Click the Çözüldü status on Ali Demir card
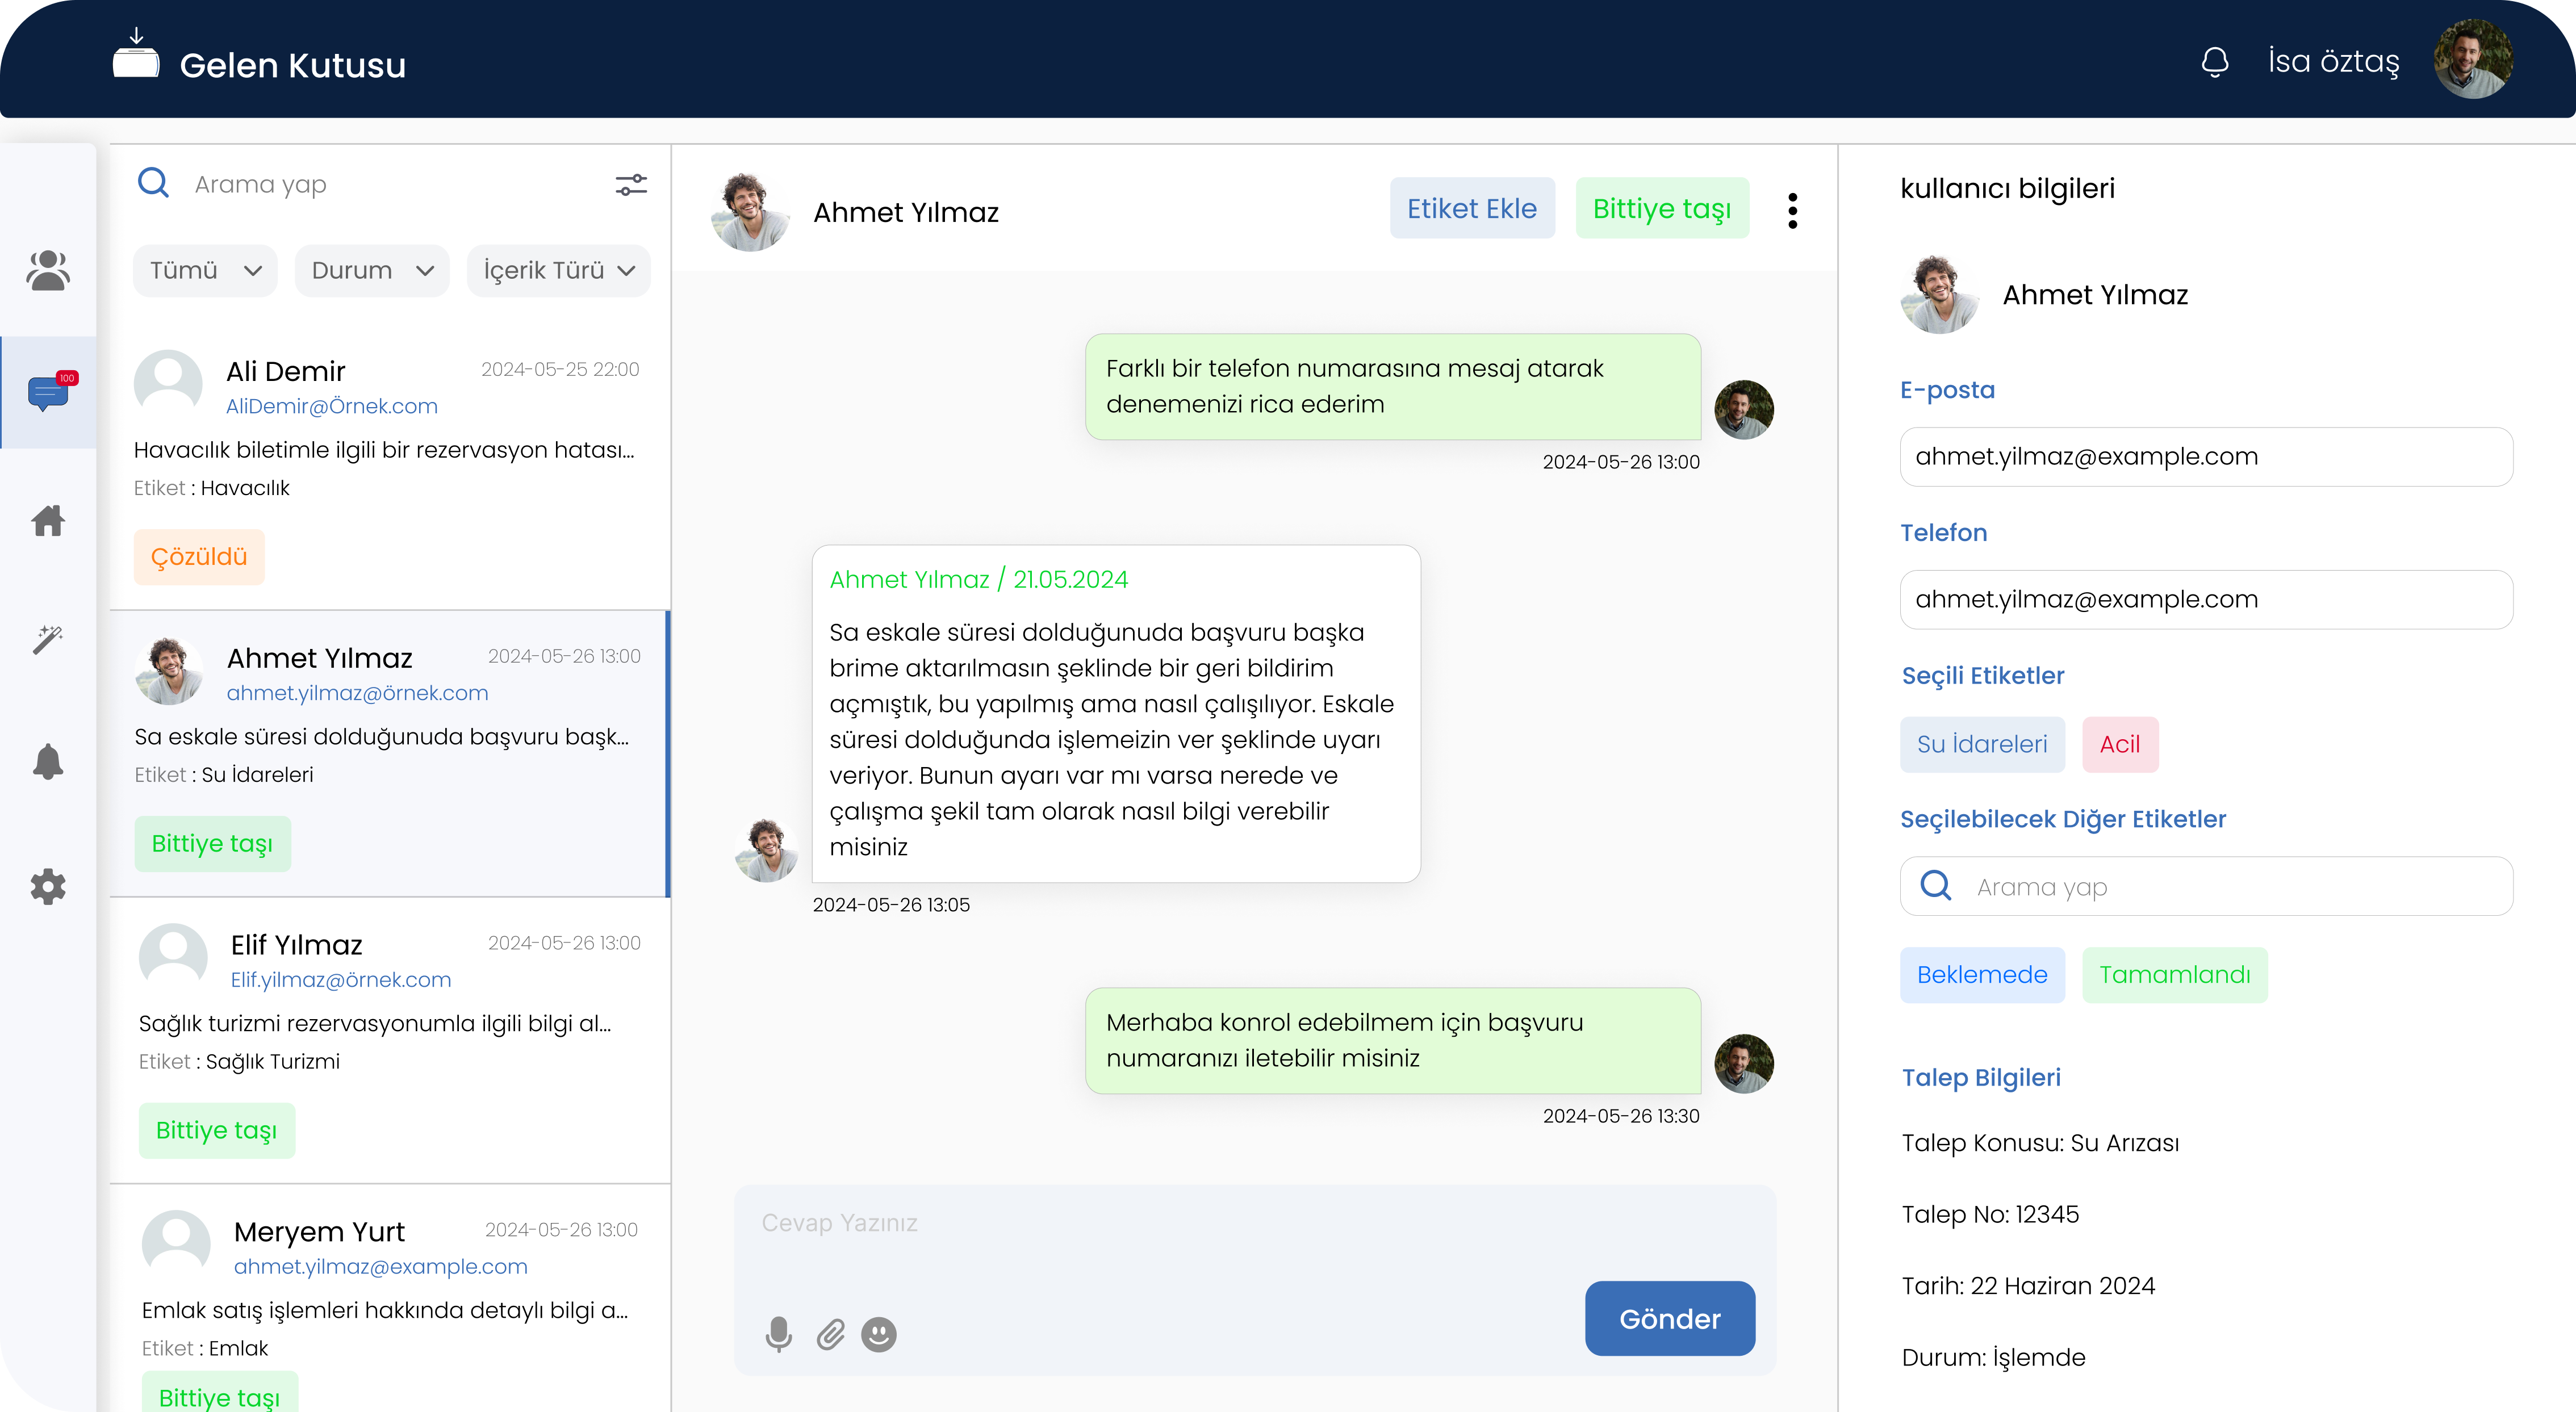 point(199,556)
